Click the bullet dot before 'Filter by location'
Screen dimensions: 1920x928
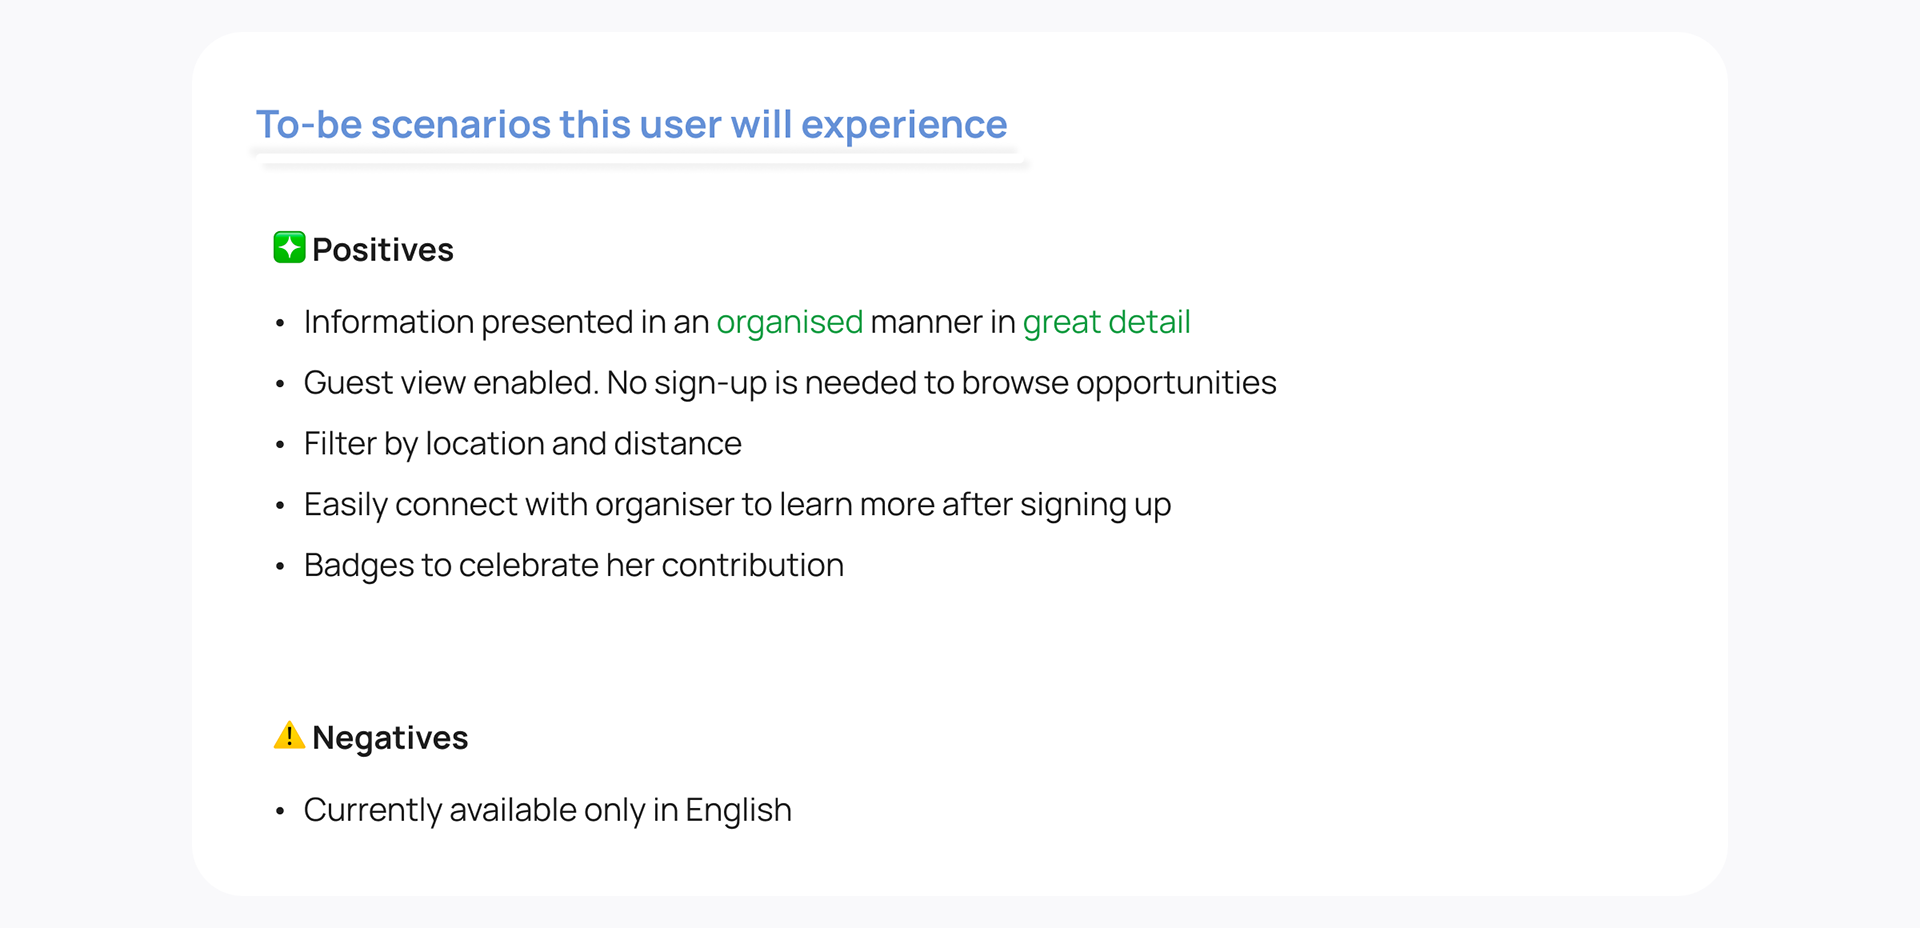[280, 445]
